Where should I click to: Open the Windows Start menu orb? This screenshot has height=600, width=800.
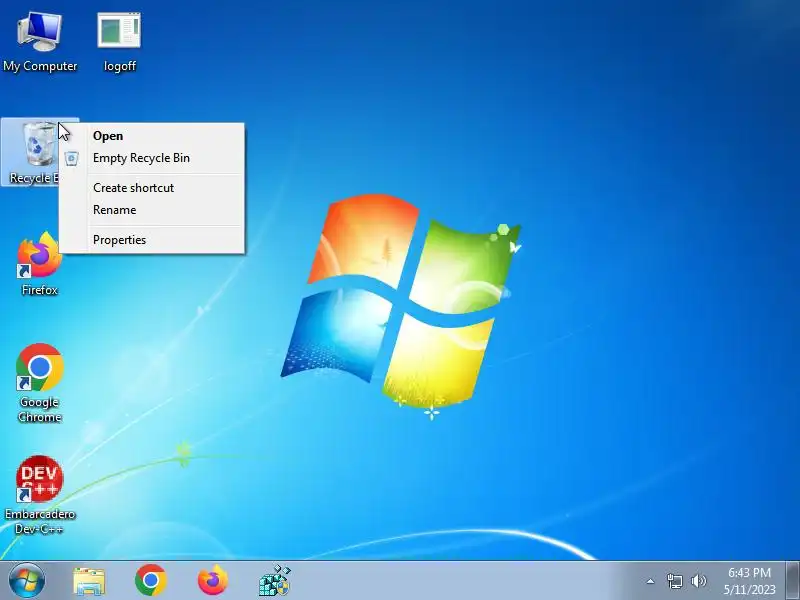pyautogui.click(x=26, y=581)
